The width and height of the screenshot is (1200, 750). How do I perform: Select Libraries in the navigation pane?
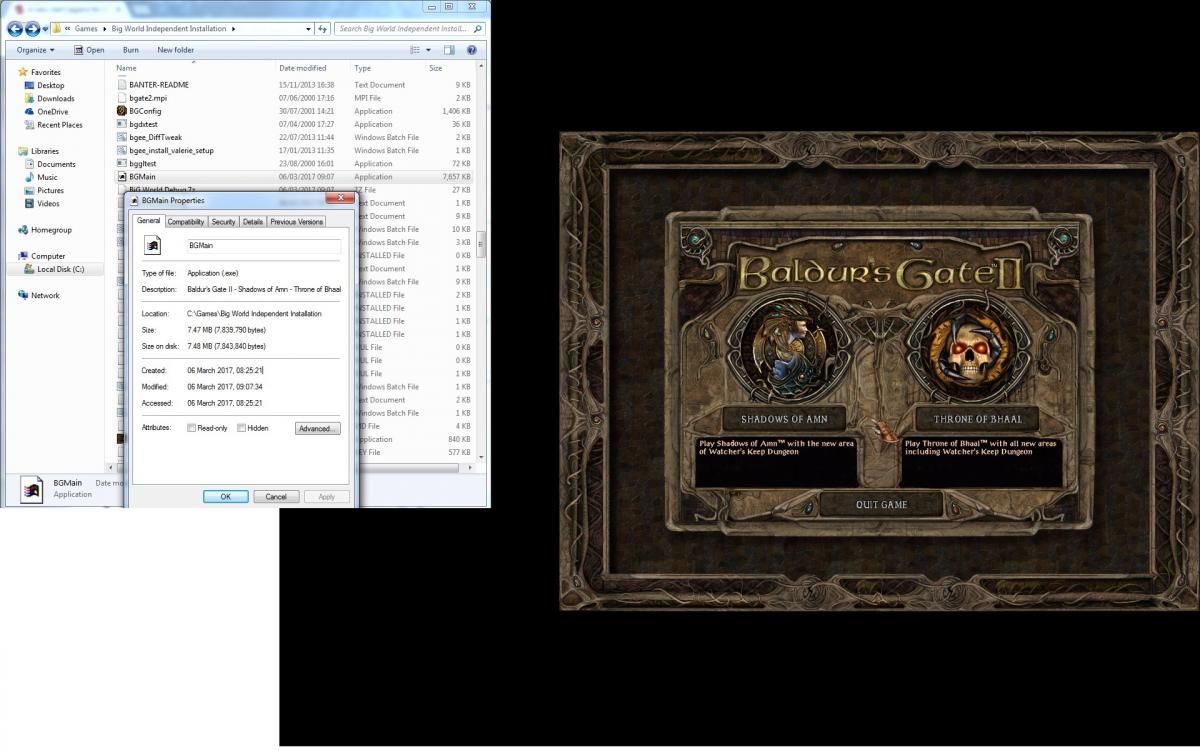38,151
